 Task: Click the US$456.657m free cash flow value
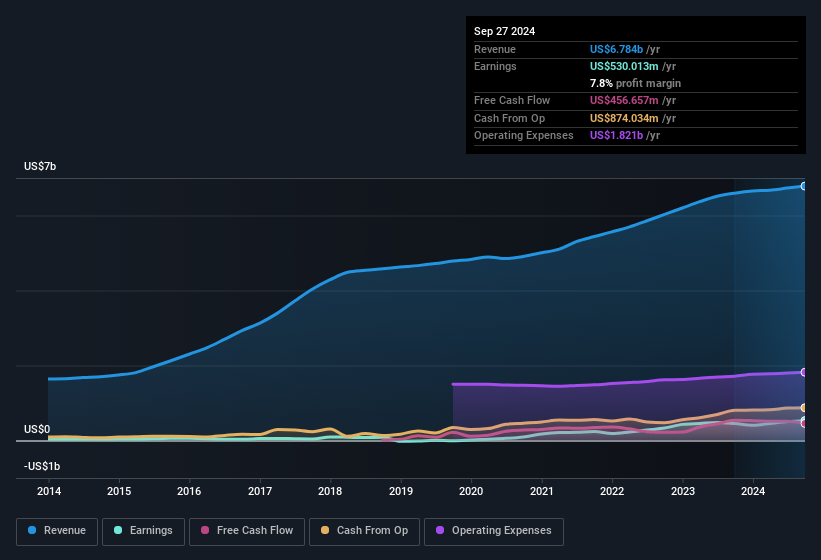click(624, 100)
